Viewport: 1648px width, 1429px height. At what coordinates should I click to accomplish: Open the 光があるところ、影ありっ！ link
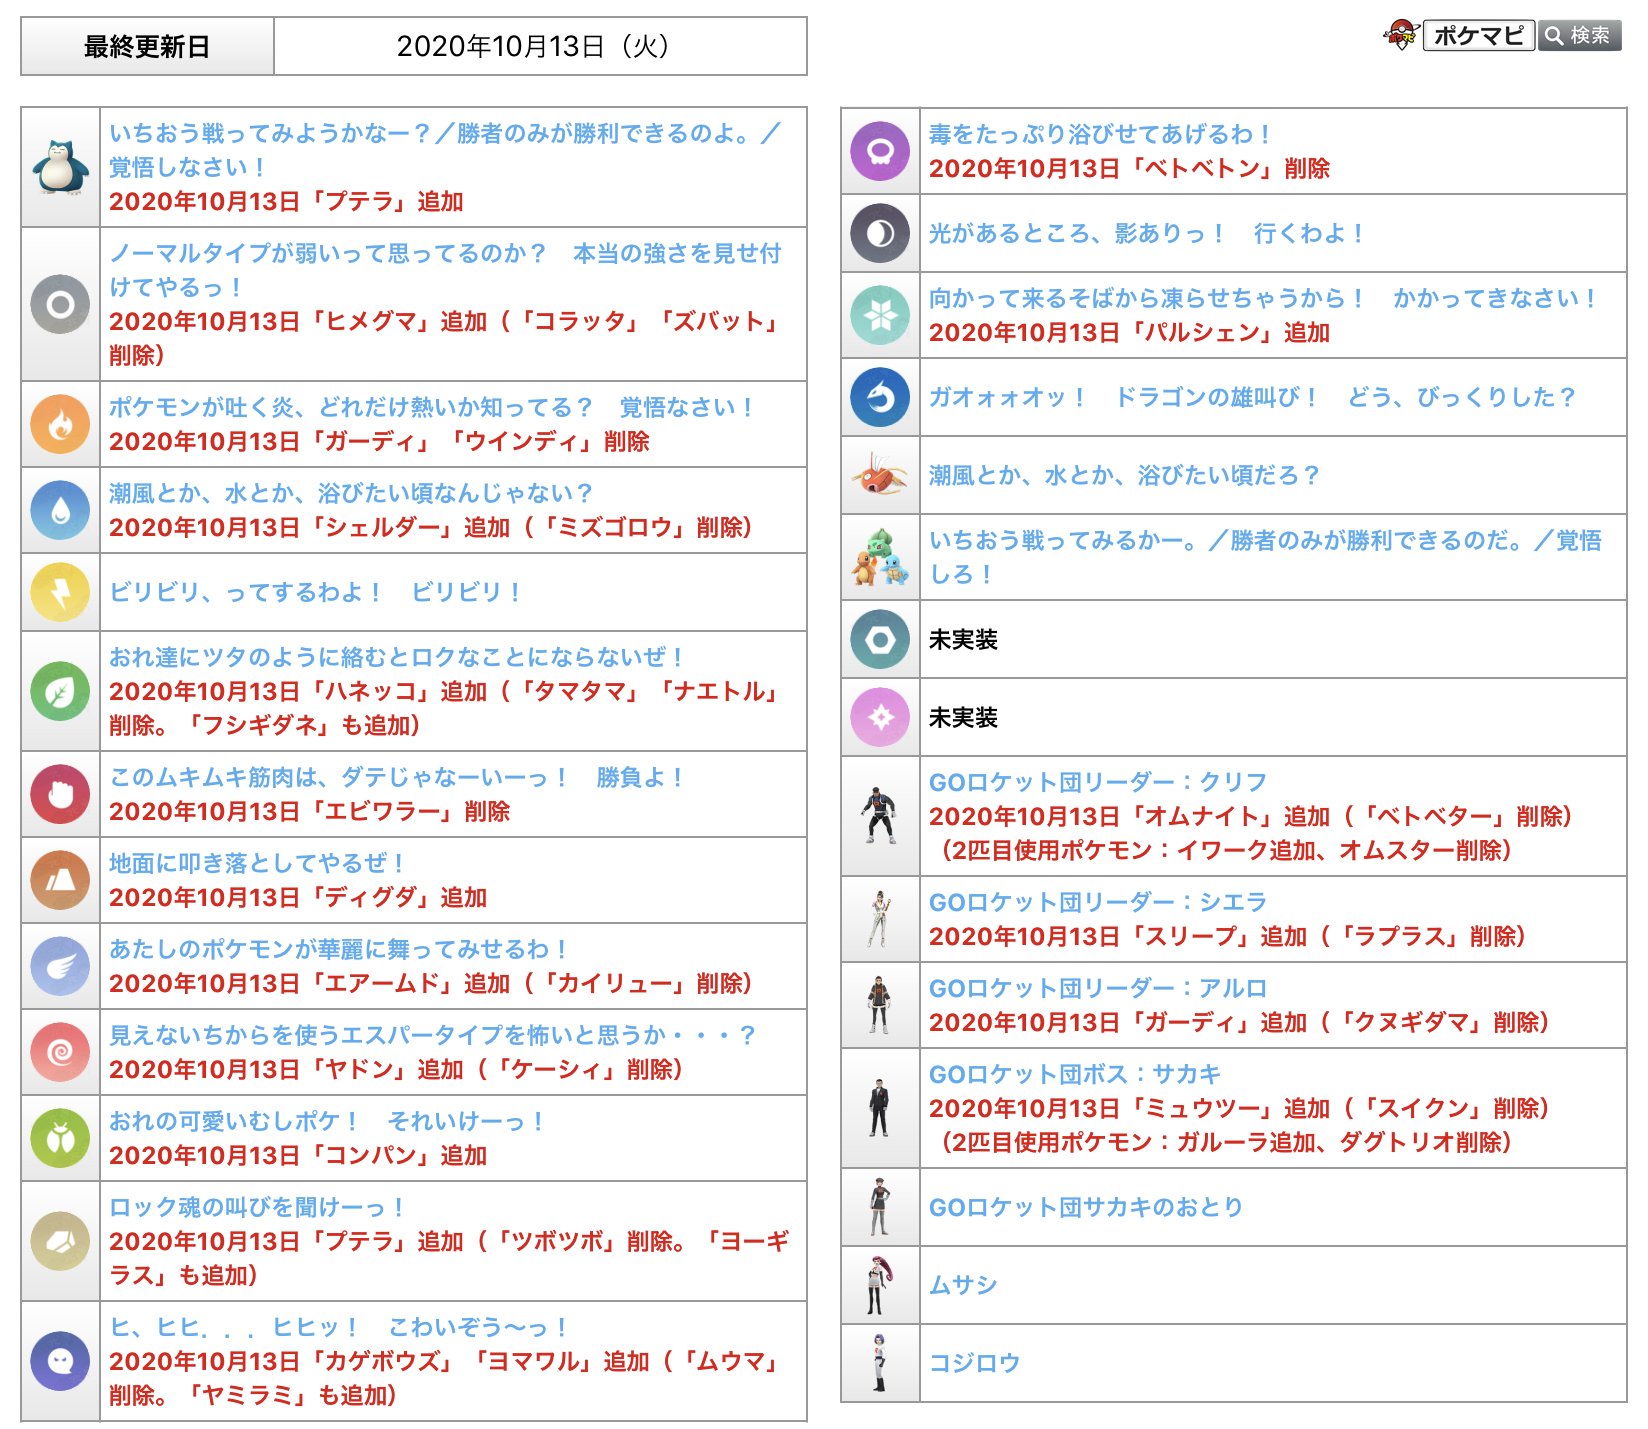(x=1147, y=233)
